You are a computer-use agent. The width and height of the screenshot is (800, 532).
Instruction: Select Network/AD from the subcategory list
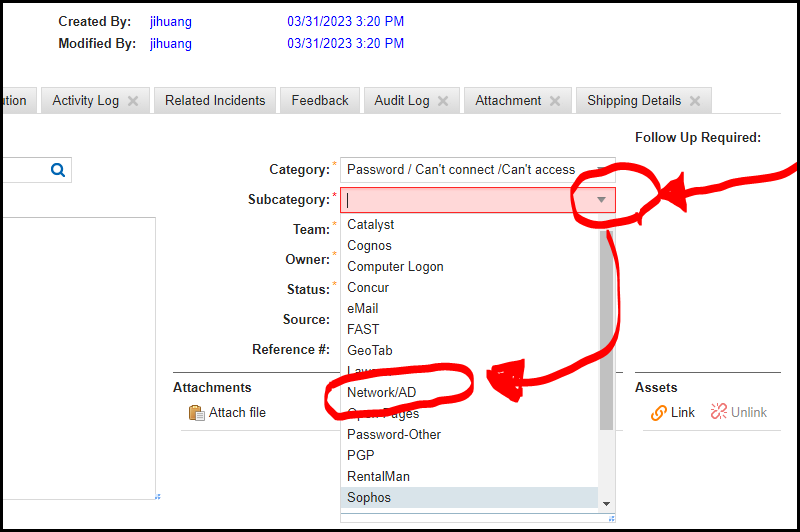coord(381,392)
